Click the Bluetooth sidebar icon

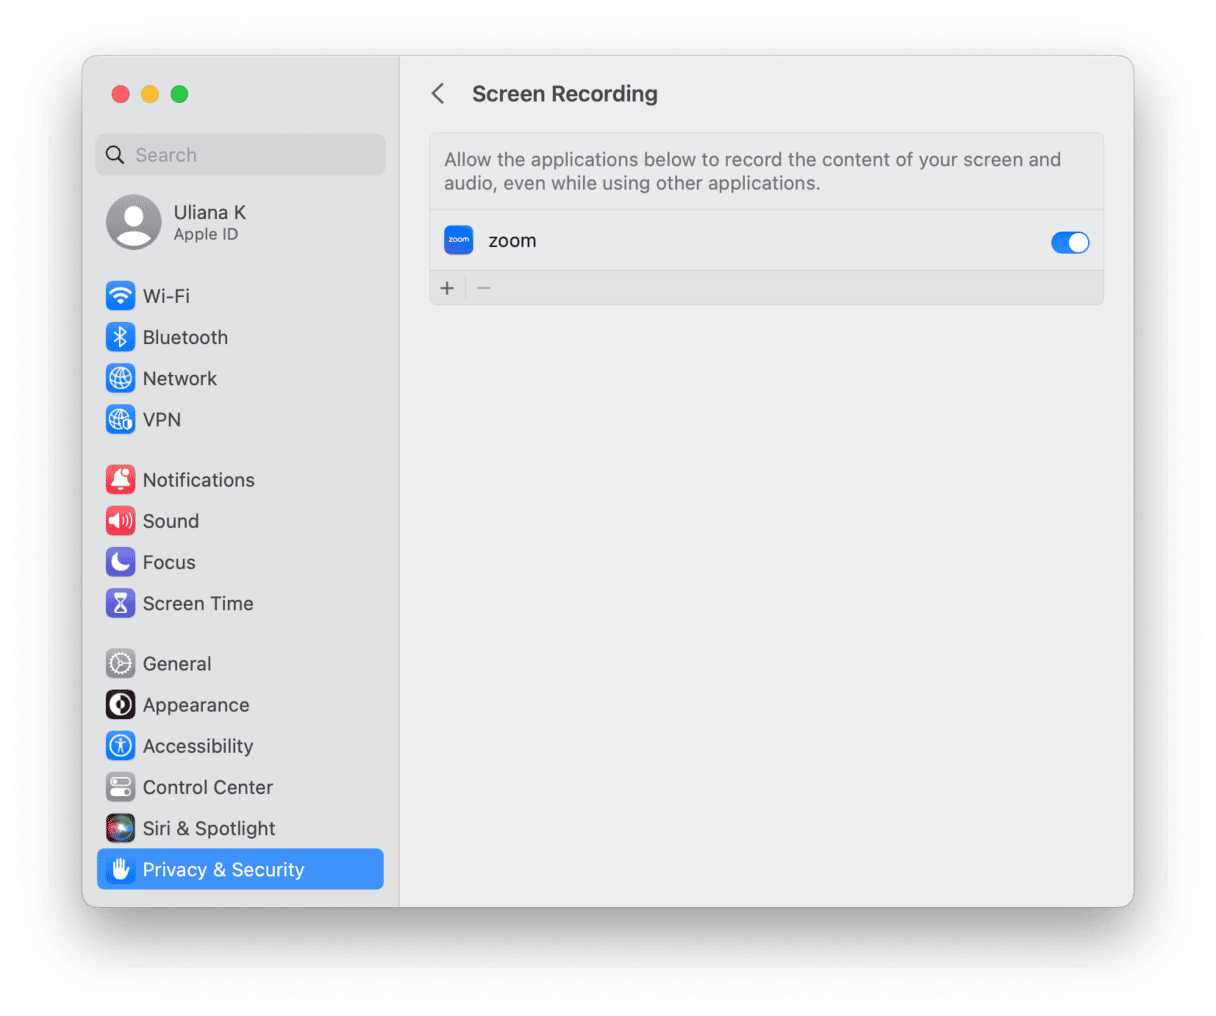tap(120, 337)
